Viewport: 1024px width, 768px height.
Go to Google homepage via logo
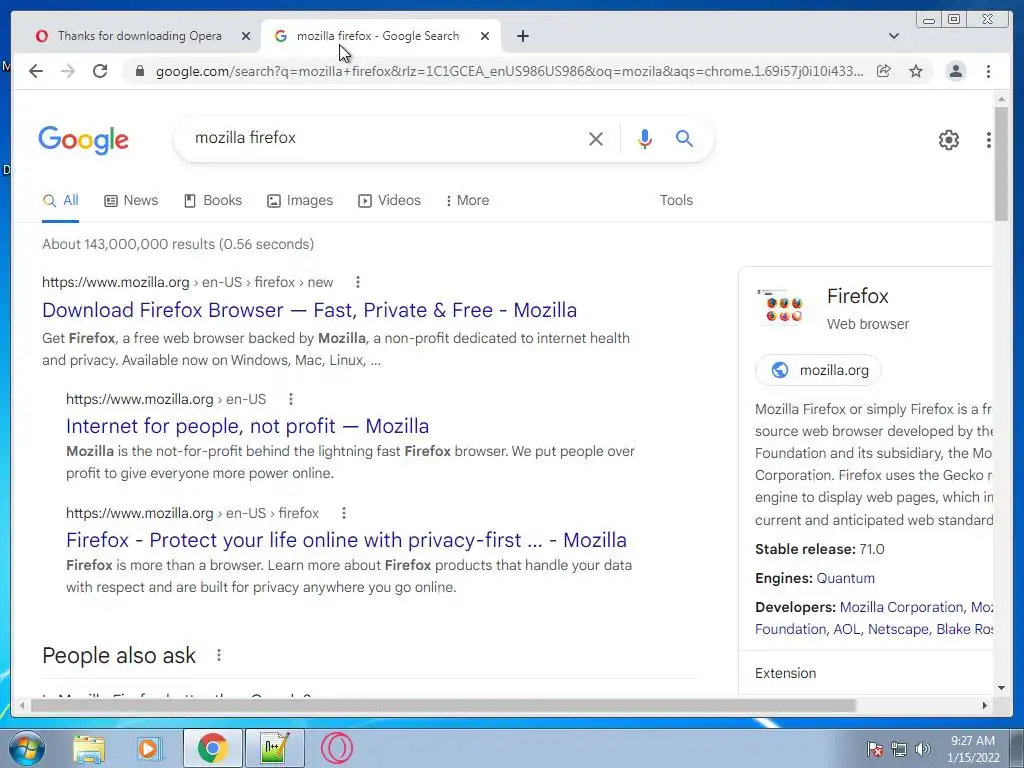click(x=84, y=140)
